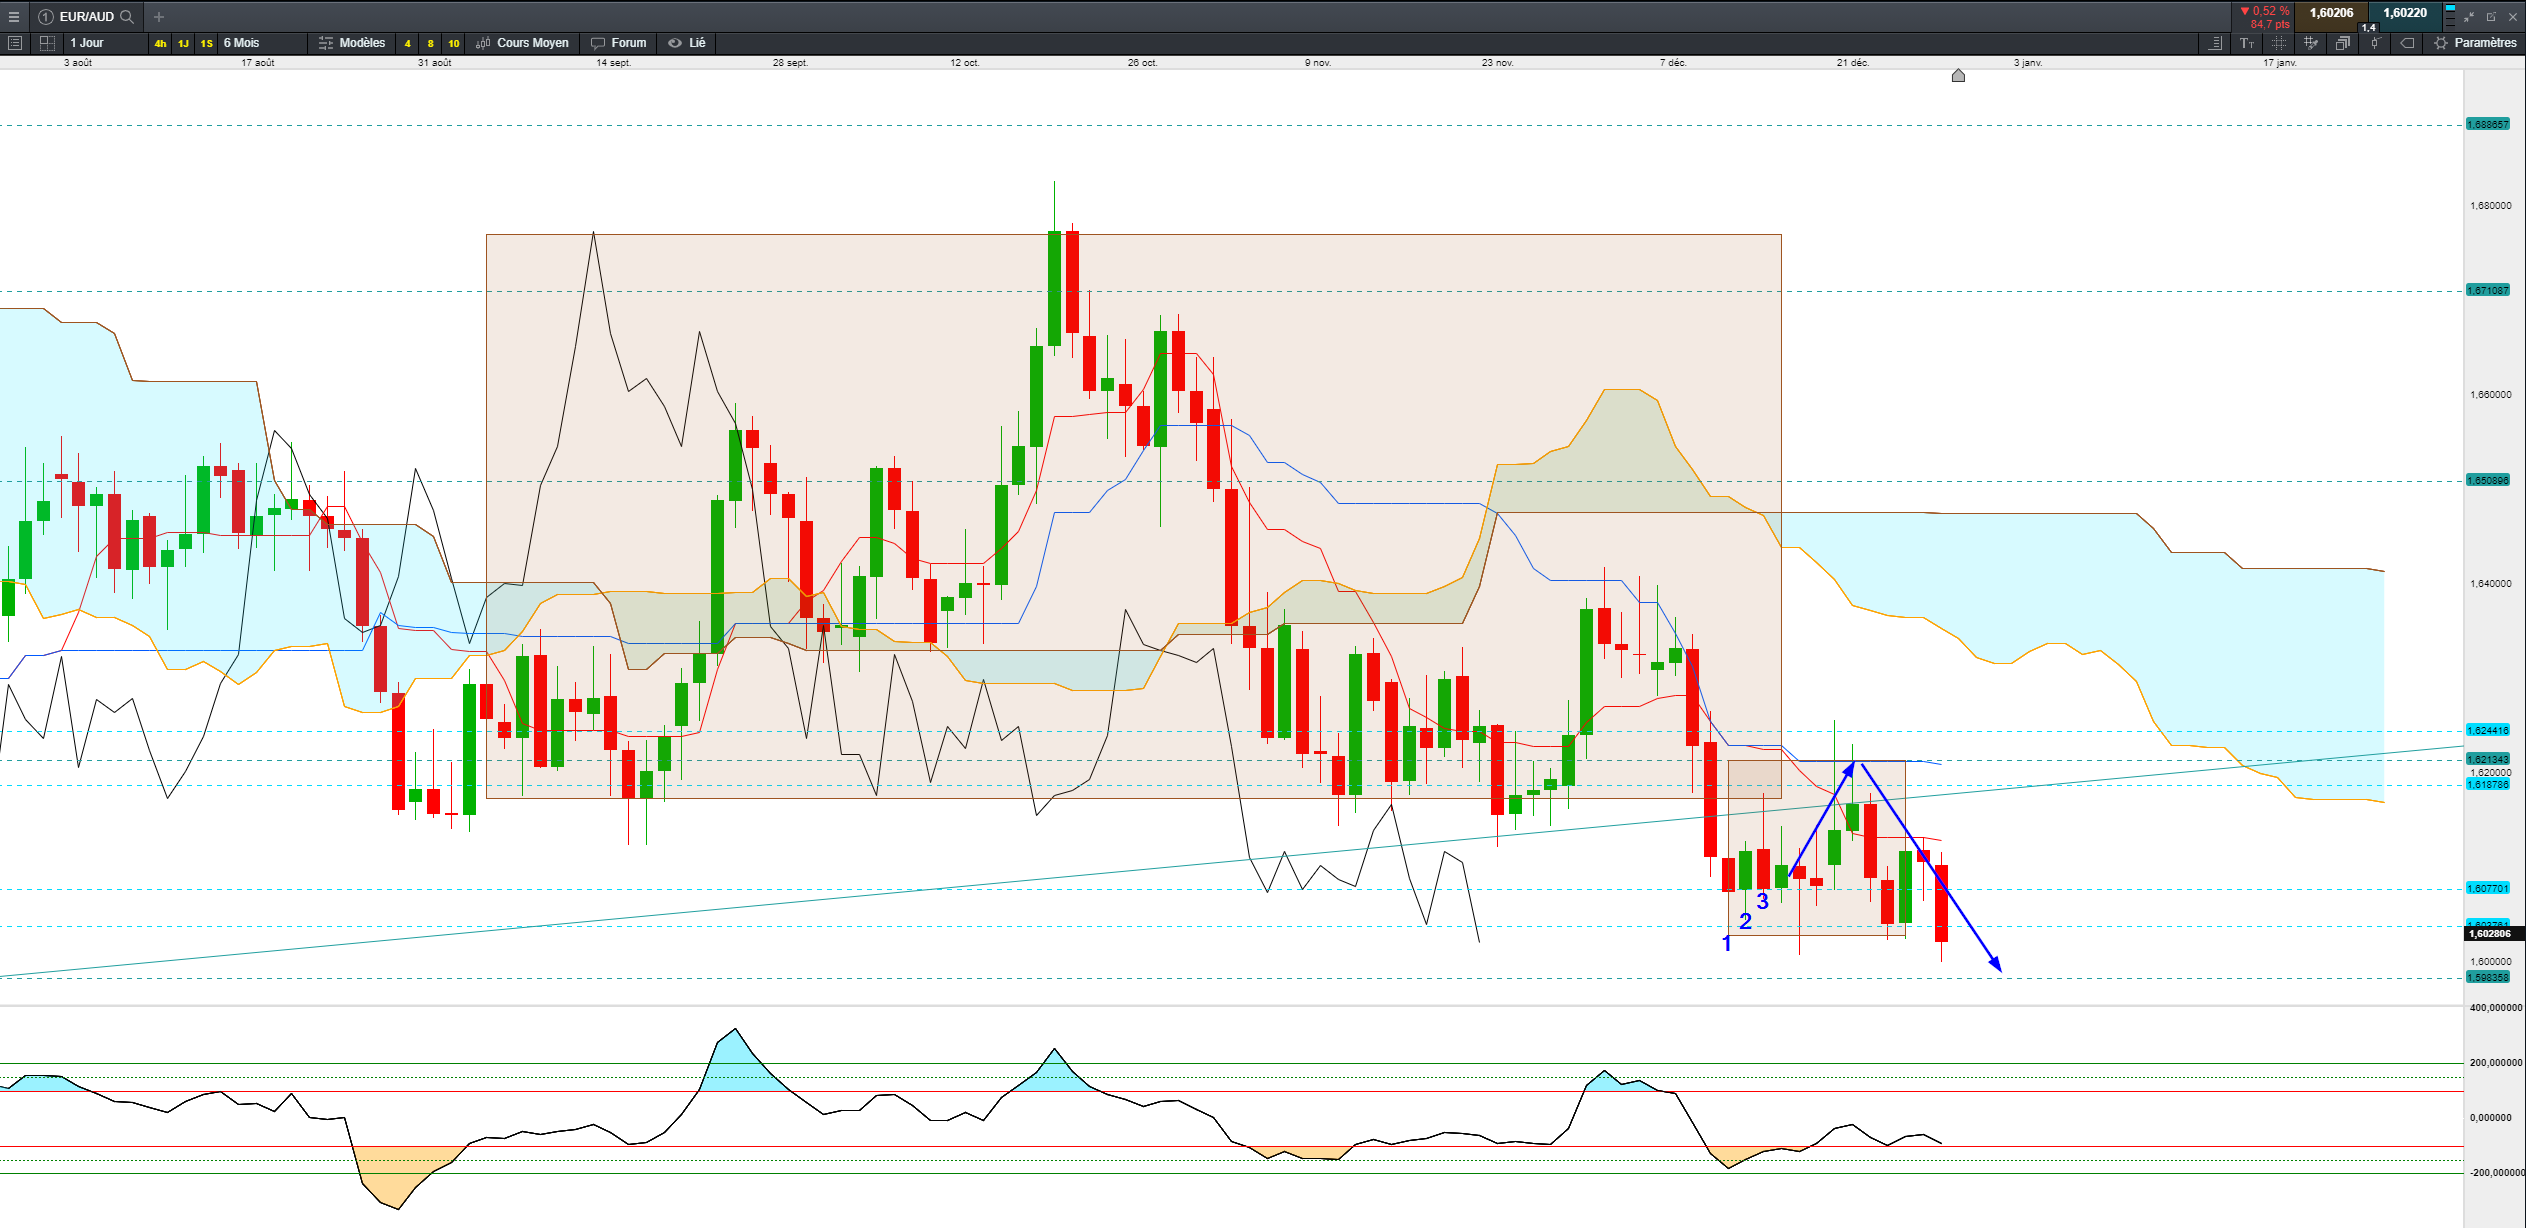The width and height of the screenshot is (2526, 1228).
Task: Select the grid color picker tool
Action: (2311, 43)
